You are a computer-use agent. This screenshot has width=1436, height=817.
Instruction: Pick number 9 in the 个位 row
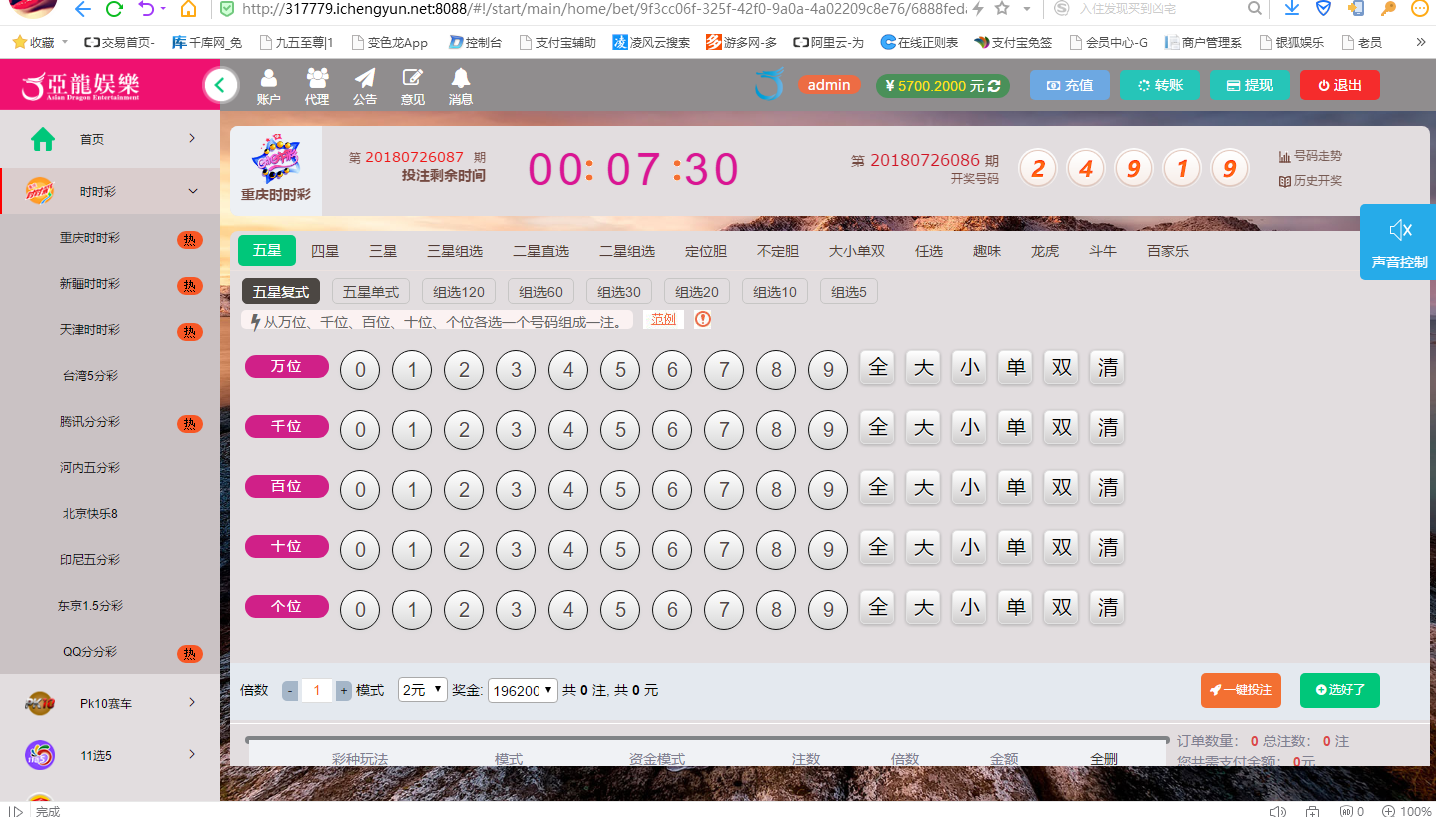(827, 610)
